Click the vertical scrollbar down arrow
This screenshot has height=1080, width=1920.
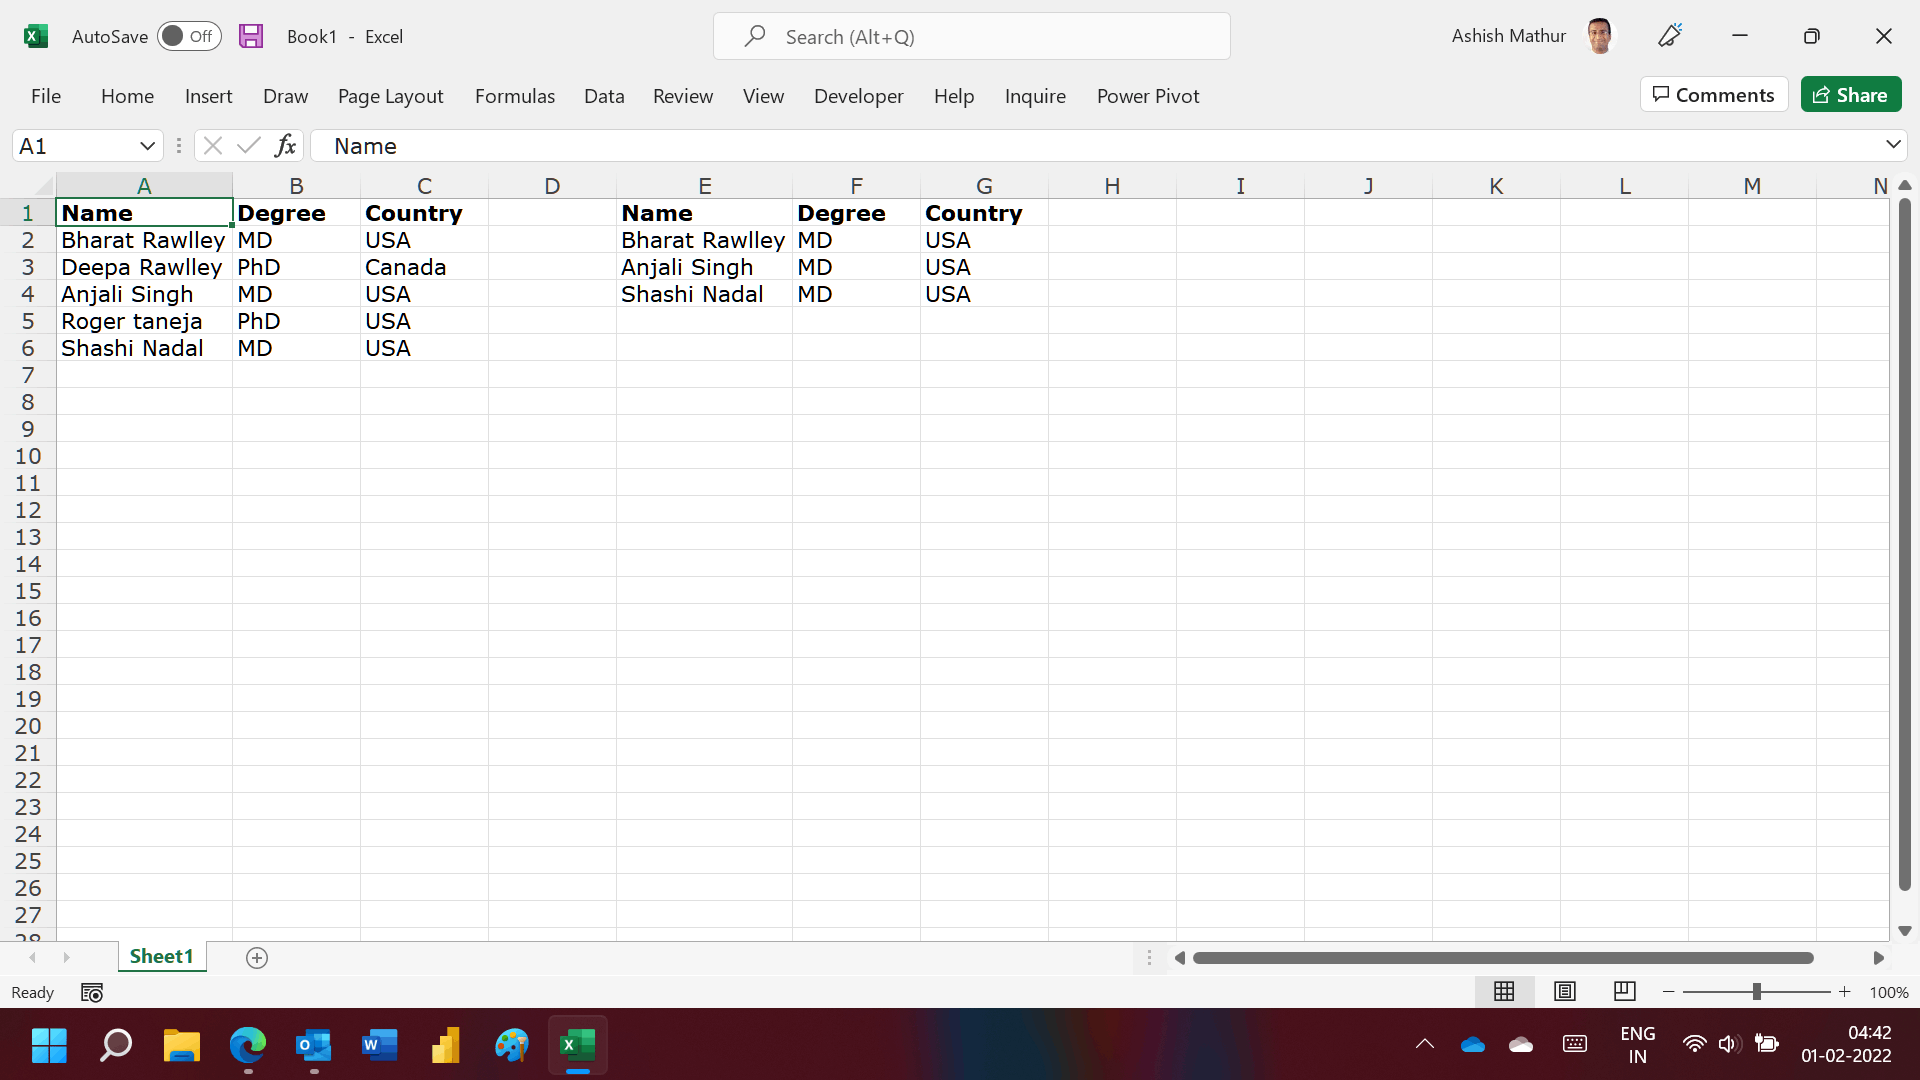(1905, 930)
